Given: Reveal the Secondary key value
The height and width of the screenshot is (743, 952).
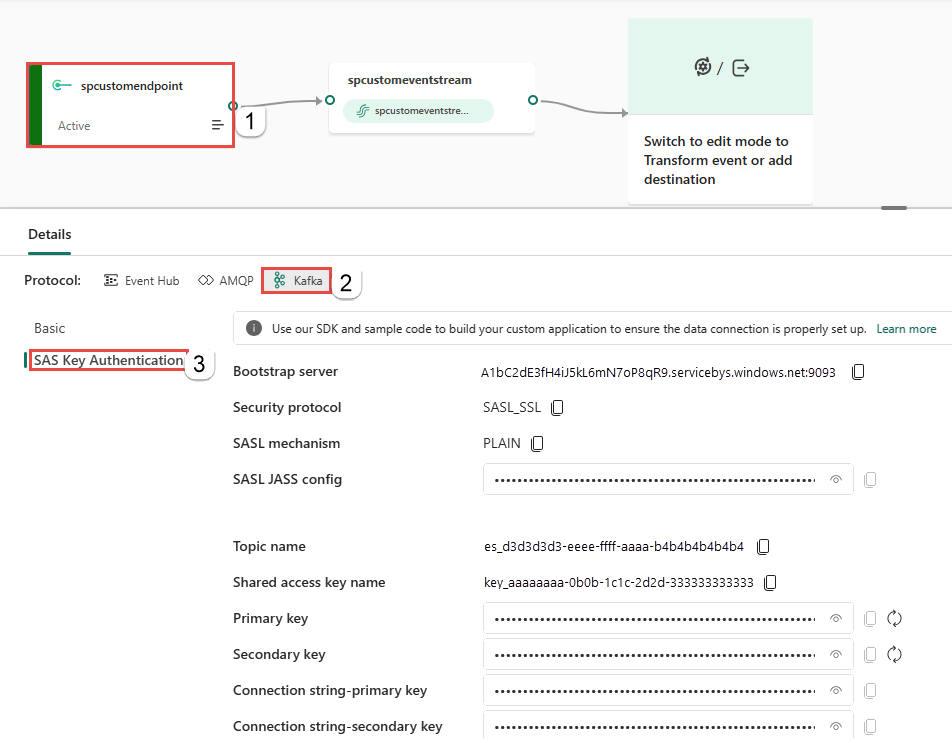Looking at the screenshot, I should click(836, 655).
